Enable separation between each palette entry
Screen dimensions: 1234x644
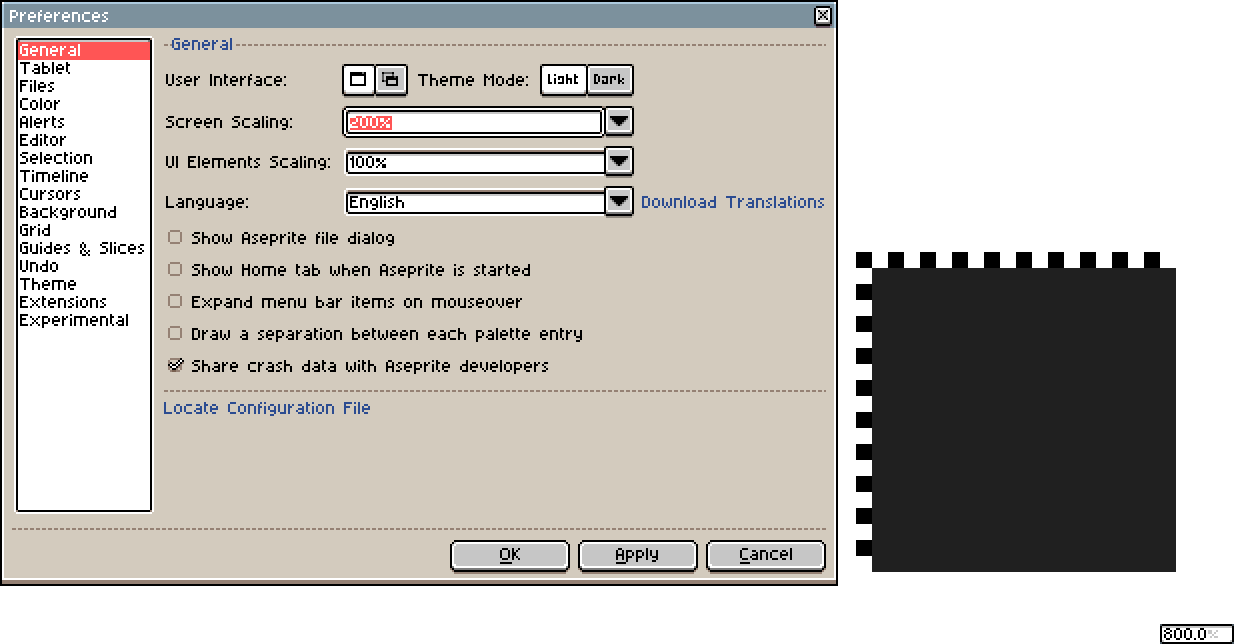pos(375,334)
